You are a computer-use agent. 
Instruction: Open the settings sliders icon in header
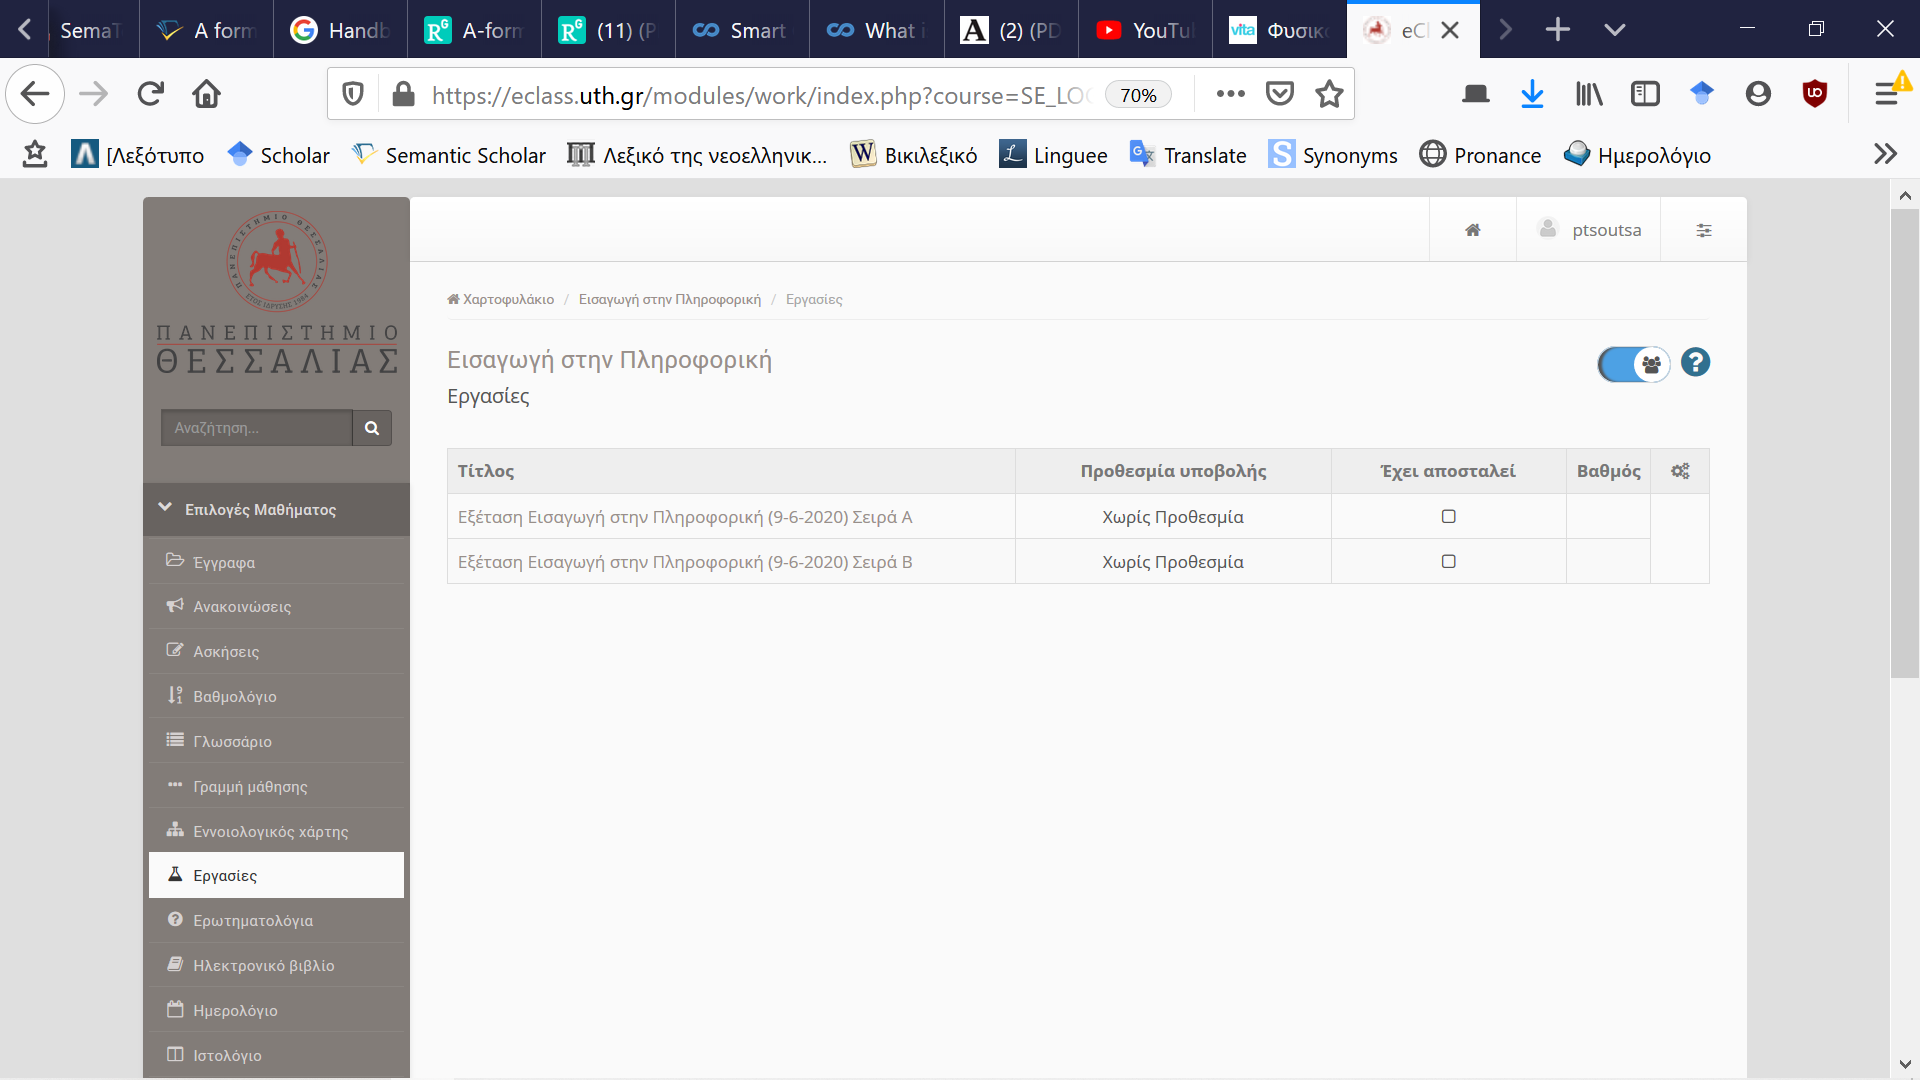pos(1704,230)
